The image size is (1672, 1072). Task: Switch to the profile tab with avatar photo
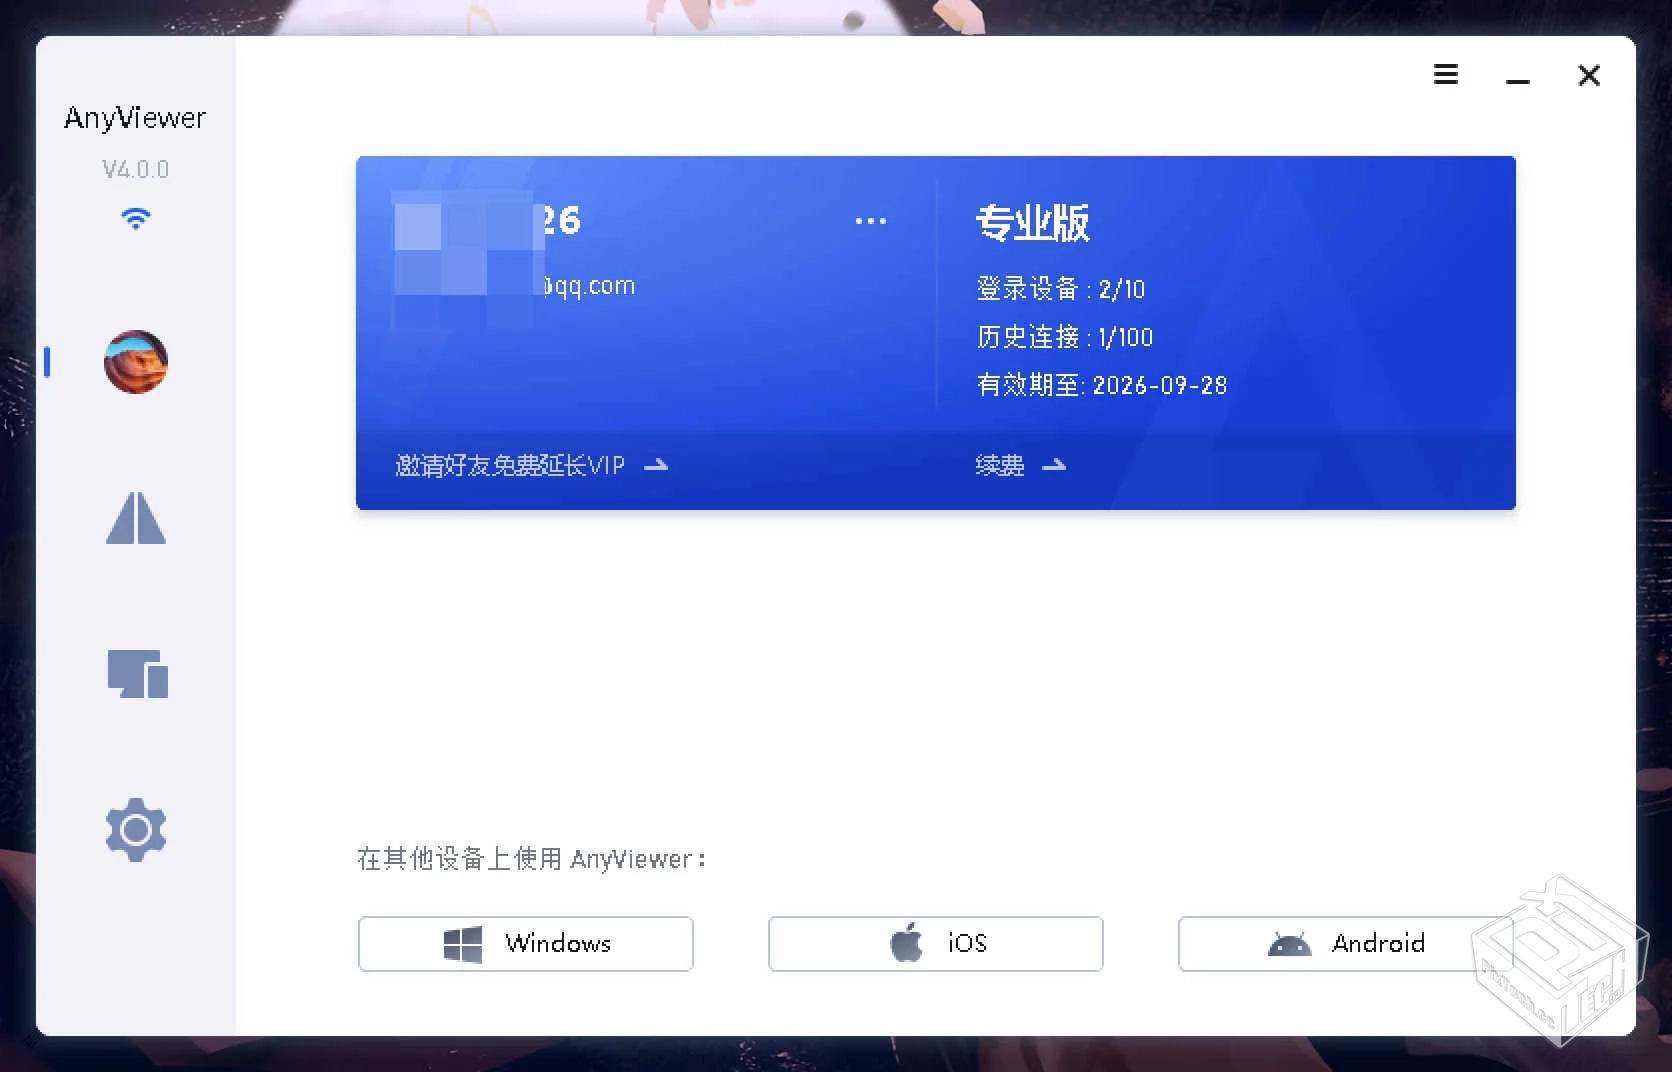(x=135, y=363)
